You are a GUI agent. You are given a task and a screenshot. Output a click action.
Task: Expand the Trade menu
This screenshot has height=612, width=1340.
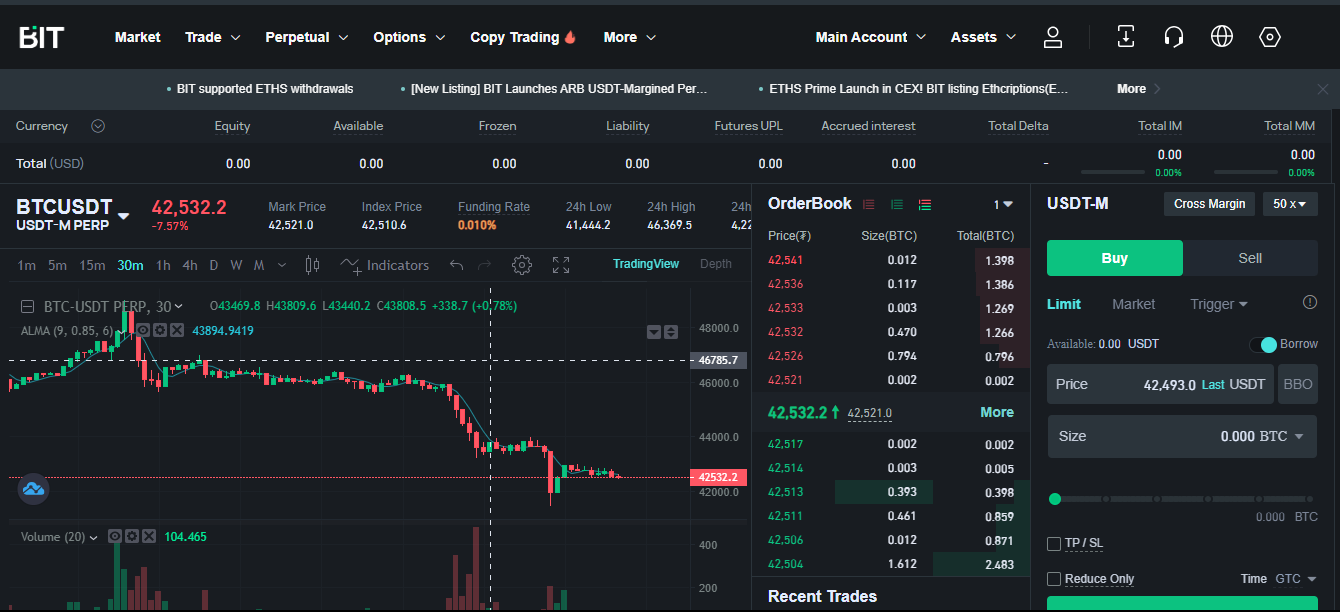[213, 37]
